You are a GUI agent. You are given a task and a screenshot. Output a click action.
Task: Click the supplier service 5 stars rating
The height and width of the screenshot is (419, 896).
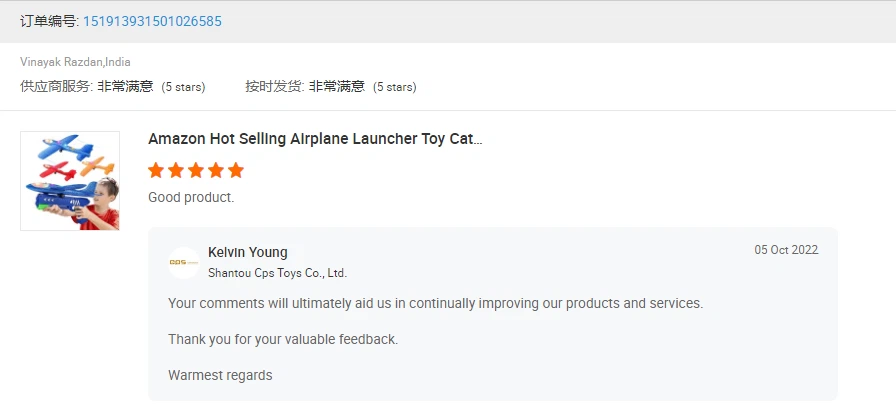pos(183,87)
